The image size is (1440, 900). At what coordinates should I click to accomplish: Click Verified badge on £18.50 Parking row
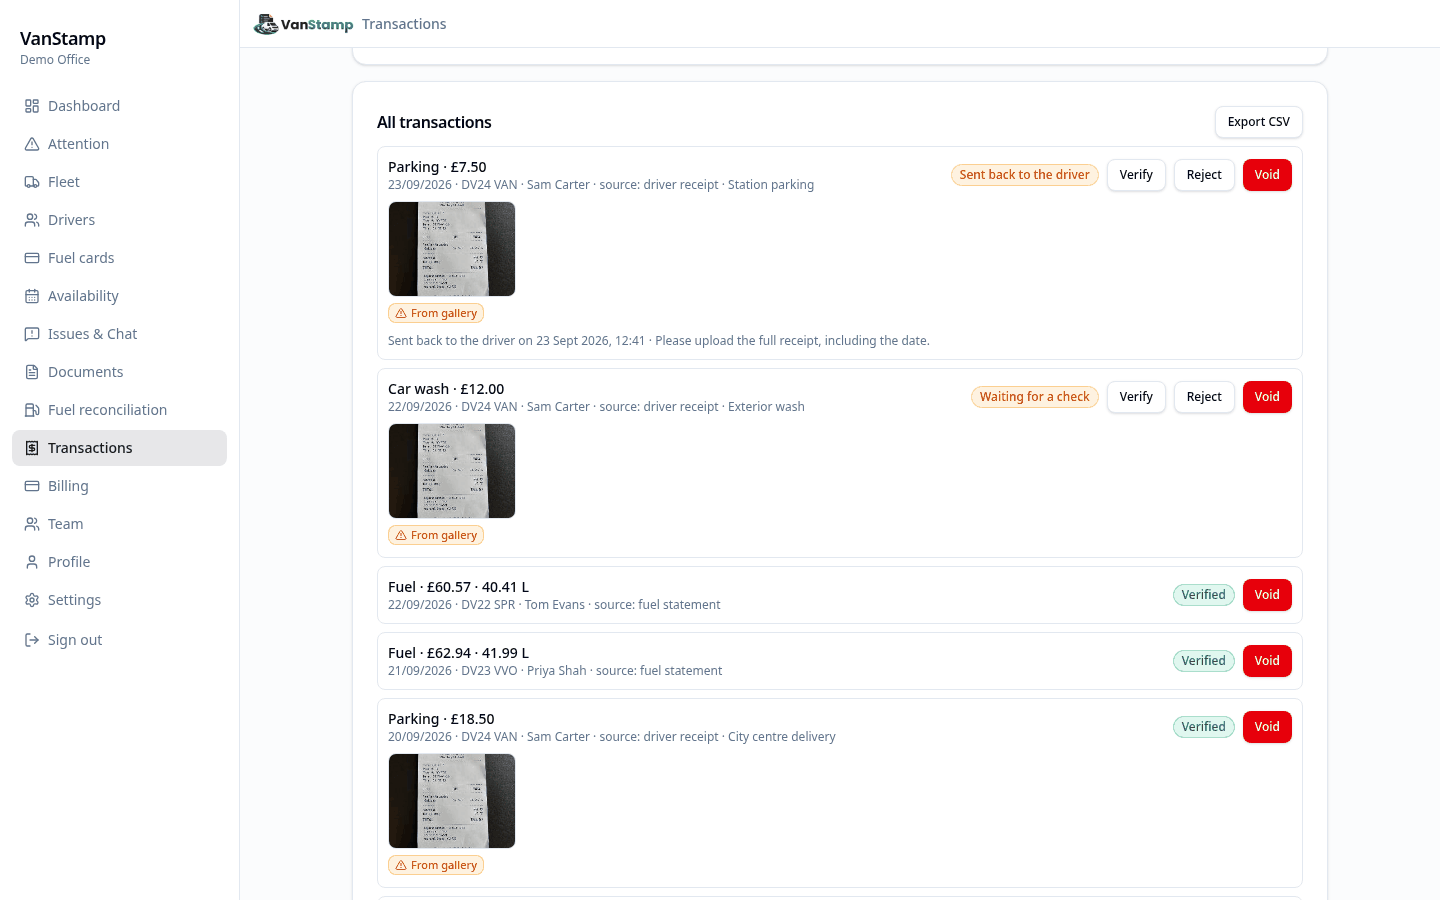pos(1203,727)
